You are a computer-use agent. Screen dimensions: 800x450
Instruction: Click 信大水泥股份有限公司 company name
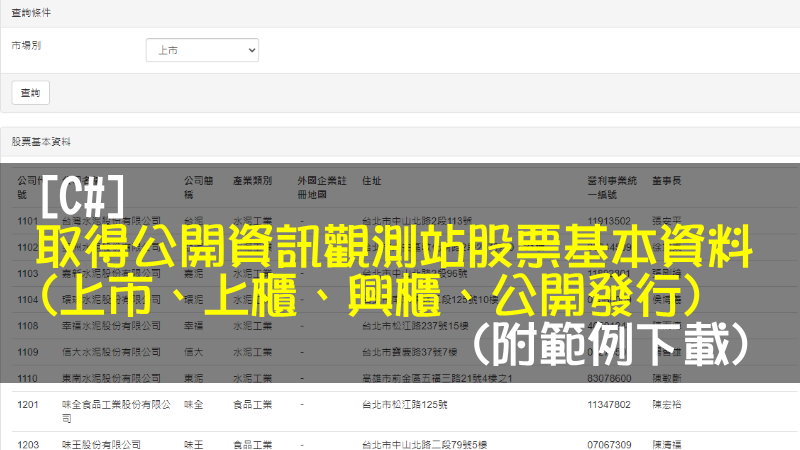(x=111, y=352)
